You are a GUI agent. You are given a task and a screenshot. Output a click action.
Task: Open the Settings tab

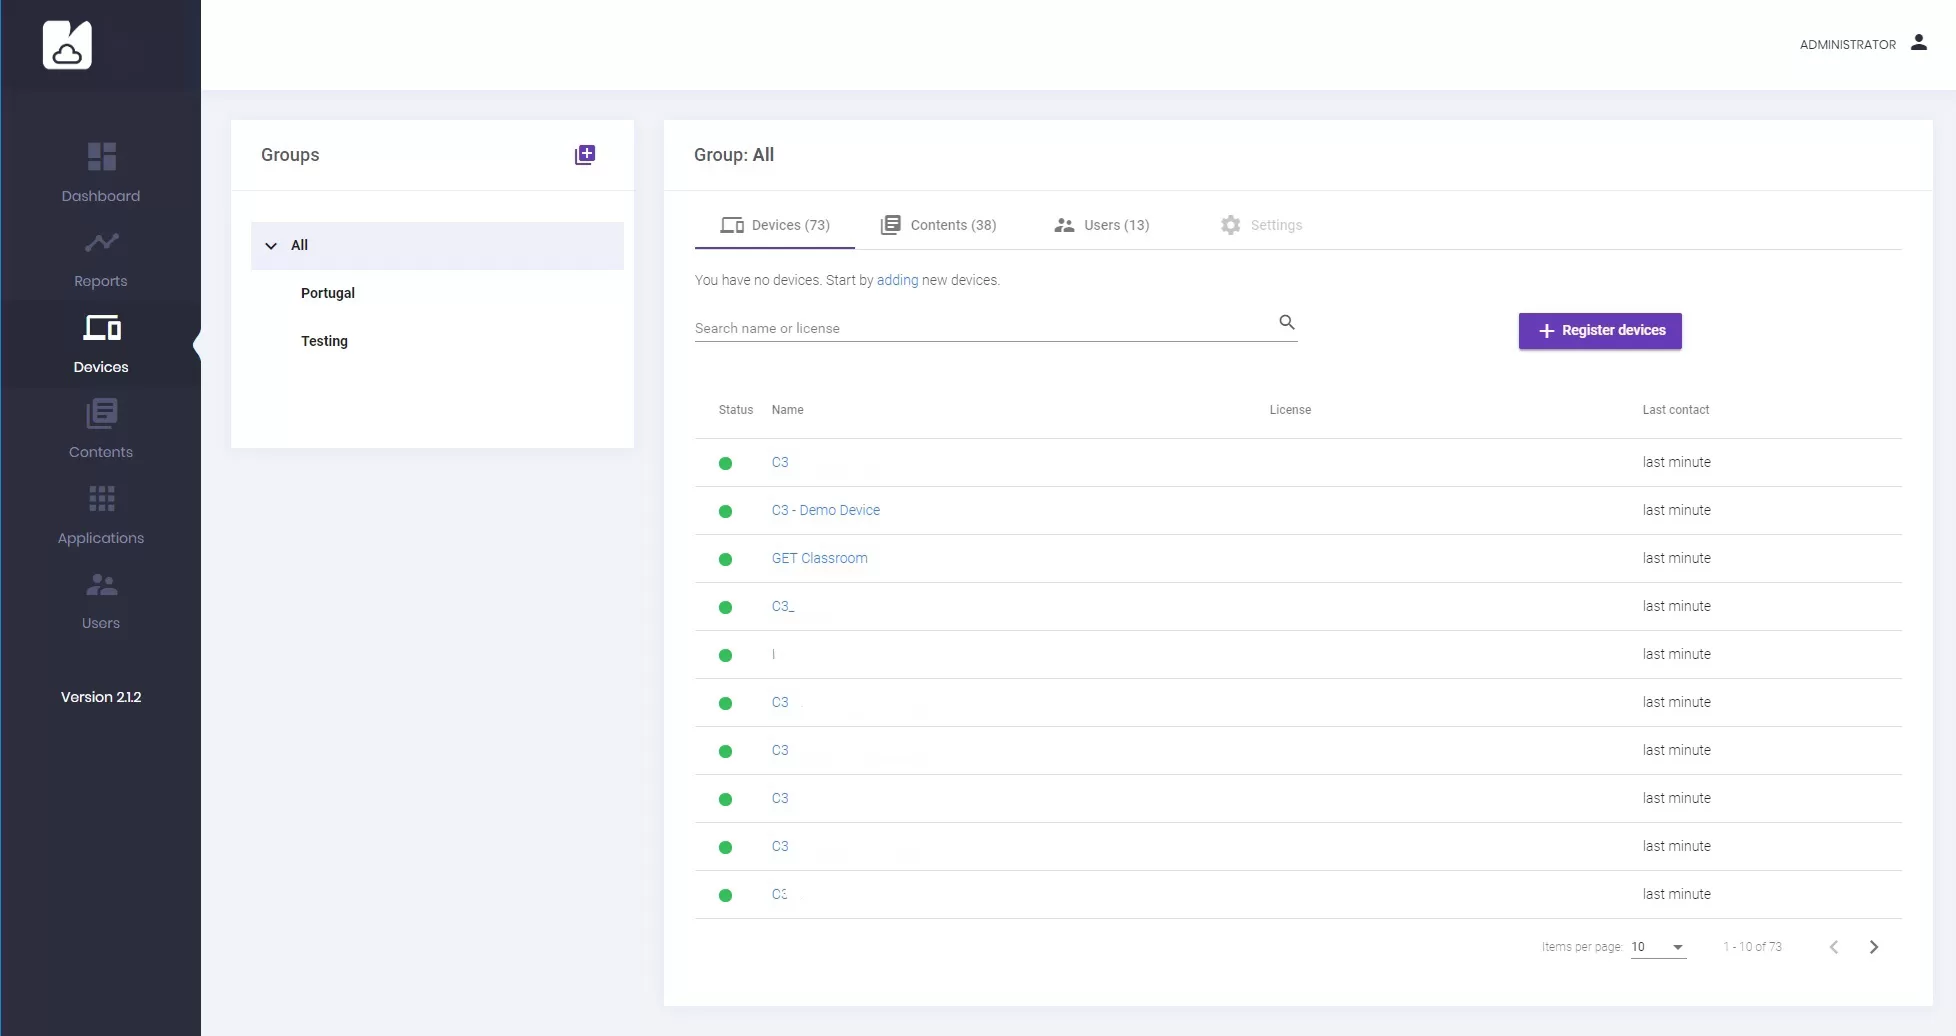click(x=1262, y=225)
